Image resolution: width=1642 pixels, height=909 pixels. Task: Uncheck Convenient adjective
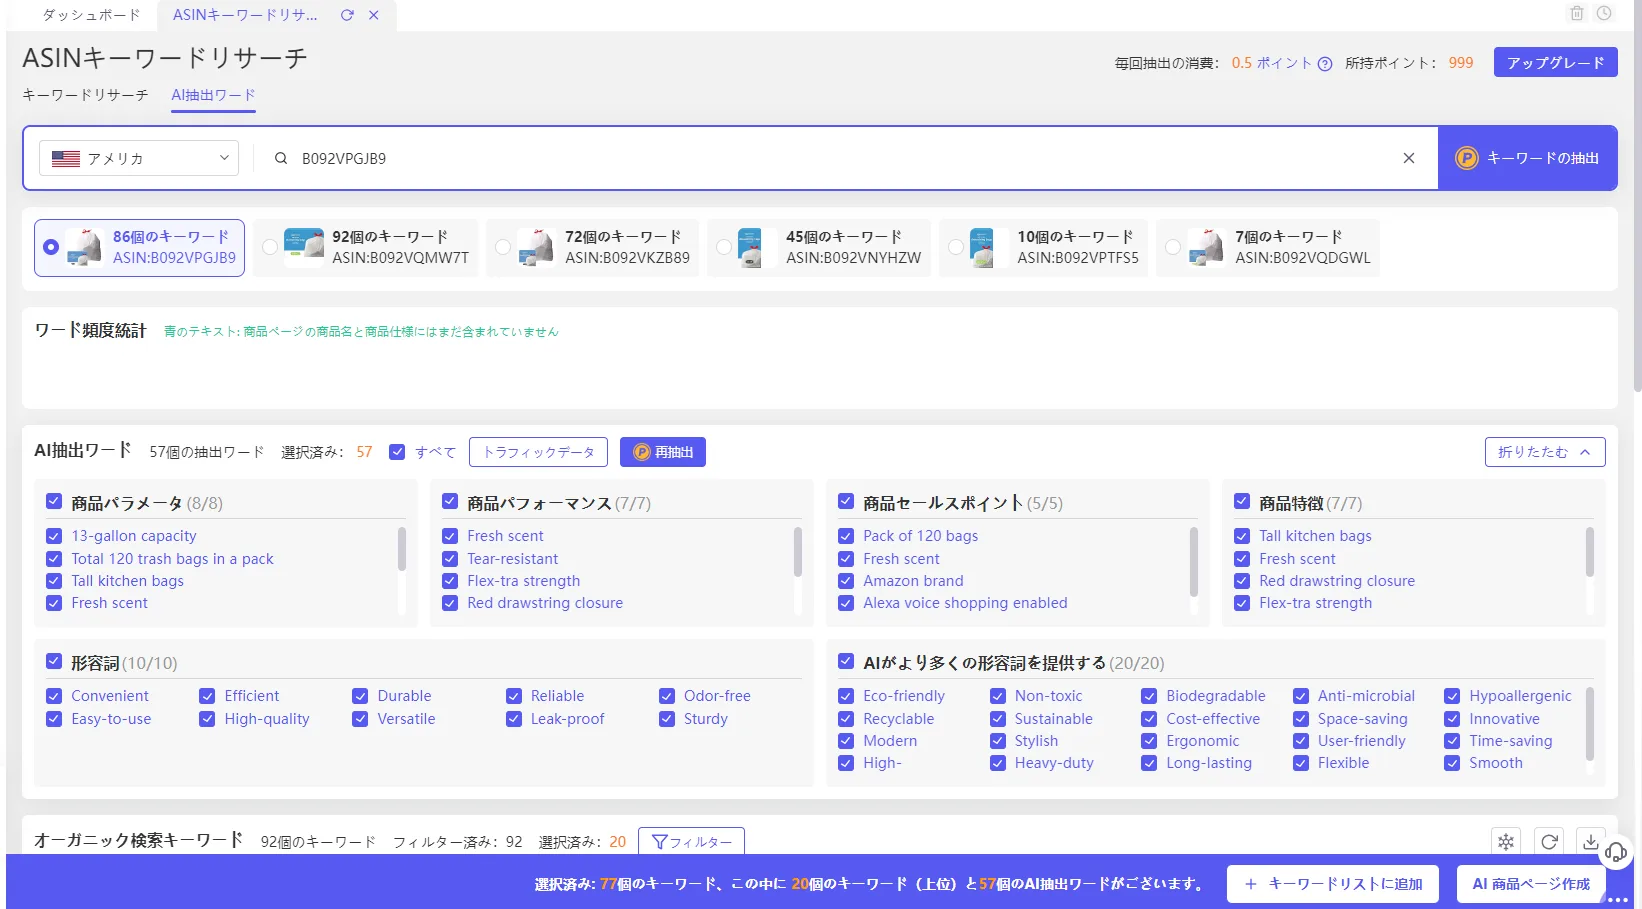point(54,696)
